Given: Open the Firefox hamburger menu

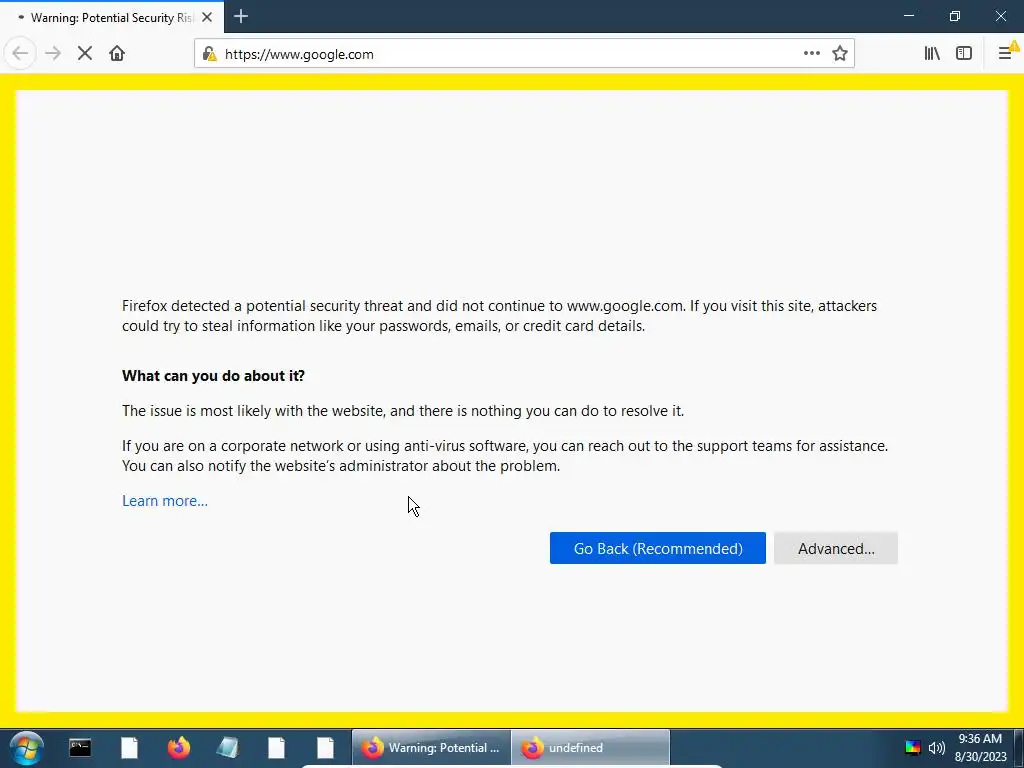Looking at the screenshot, I should [x=1006, y=54].
